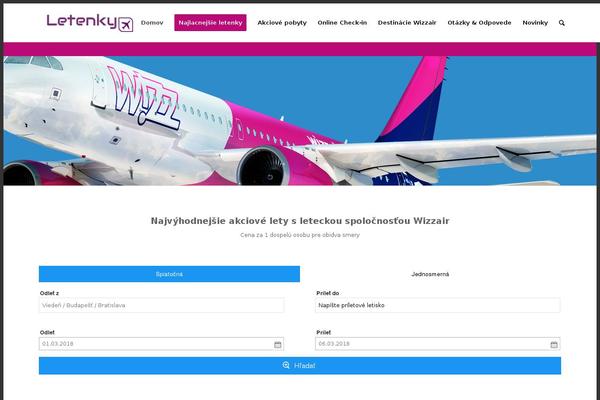
Task: Click the Hľadať search button
Action: (300, 366)
